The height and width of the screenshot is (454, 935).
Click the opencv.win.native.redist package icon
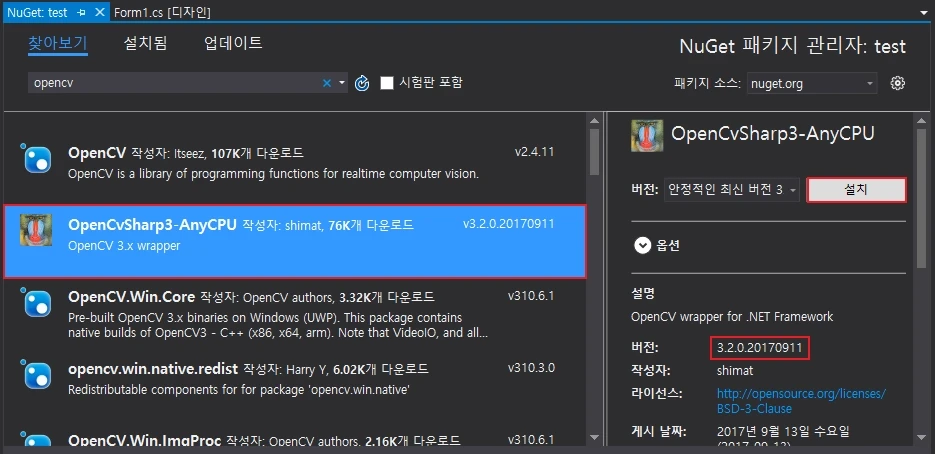click(x=37, y=375)
